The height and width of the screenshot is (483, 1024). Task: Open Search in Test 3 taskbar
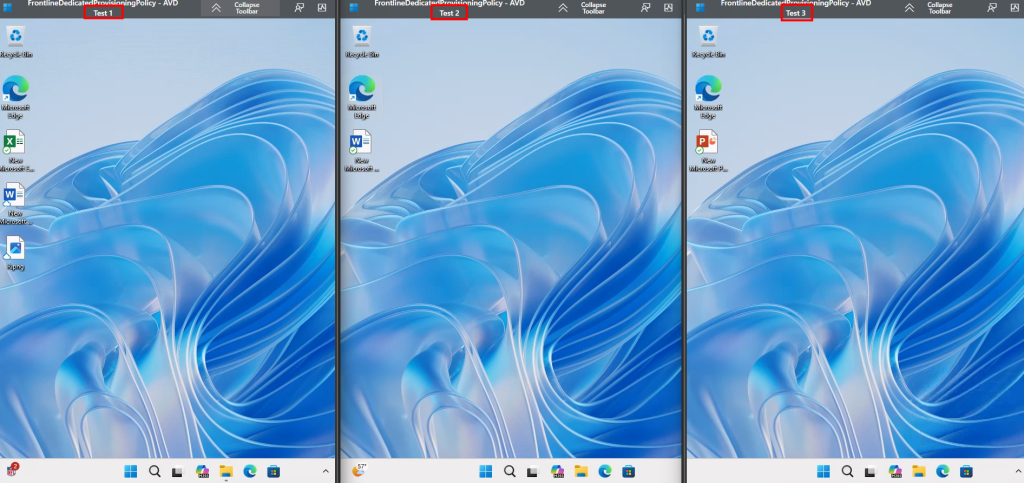(848, 471)
